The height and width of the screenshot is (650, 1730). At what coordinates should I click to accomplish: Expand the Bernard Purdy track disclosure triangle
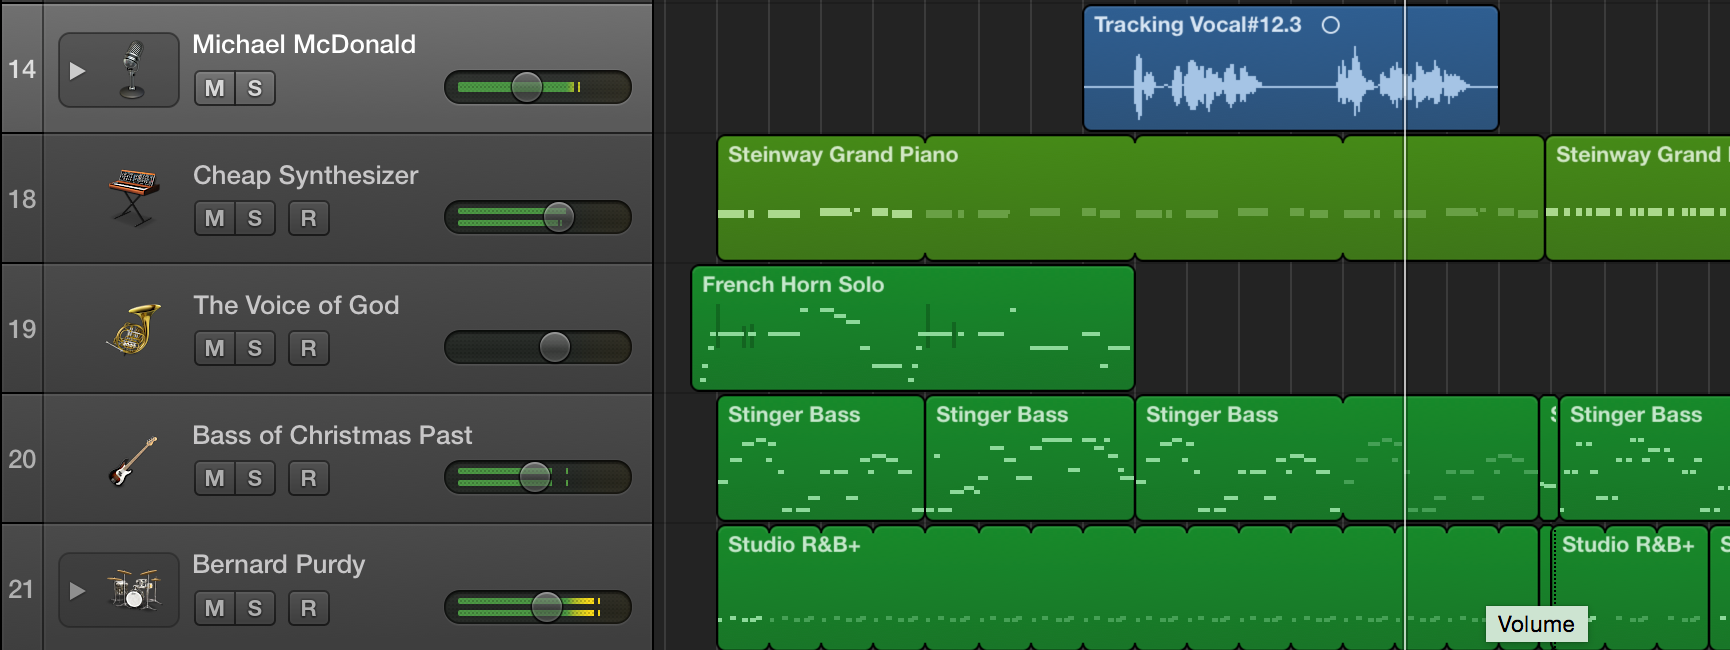[77, 591]
